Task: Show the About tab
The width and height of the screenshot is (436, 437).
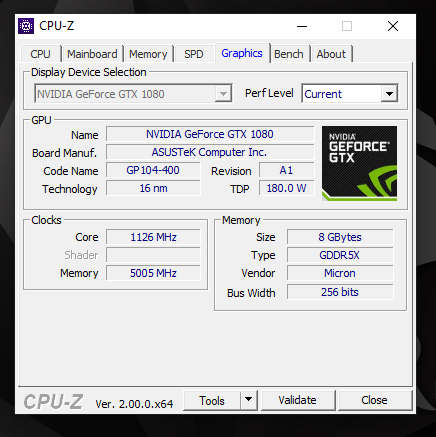Action: tap(331, 54)
